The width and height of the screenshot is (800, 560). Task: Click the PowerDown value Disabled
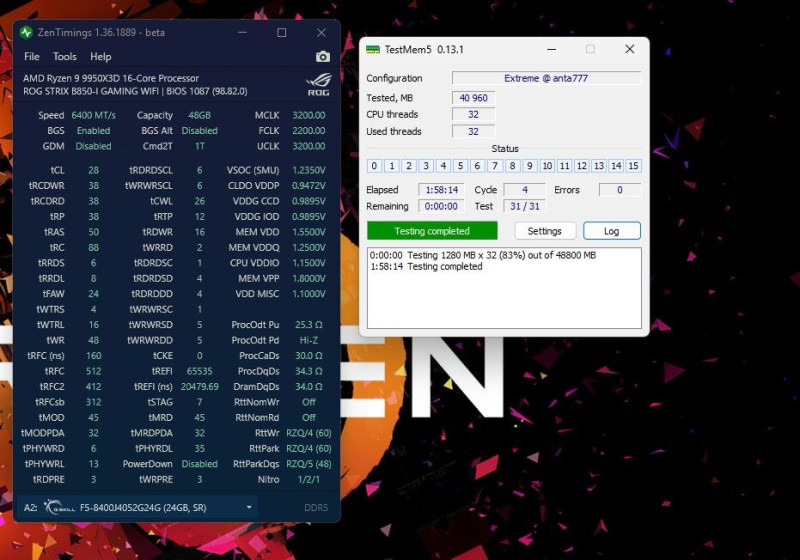point(199,464)
